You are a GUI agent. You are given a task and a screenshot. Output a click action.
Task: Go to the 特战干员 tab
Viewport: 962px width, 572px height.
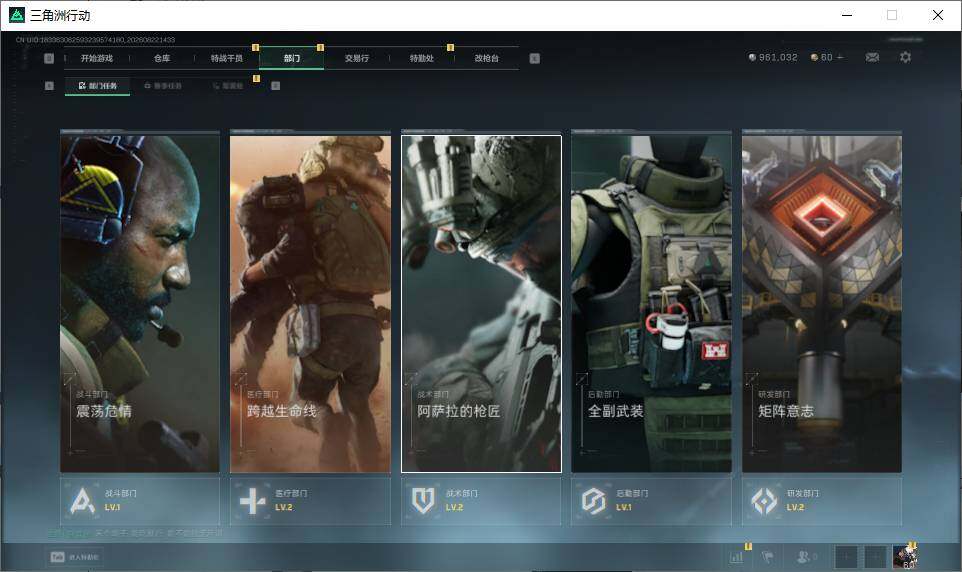pyautogui.click(x=227, y=58)
